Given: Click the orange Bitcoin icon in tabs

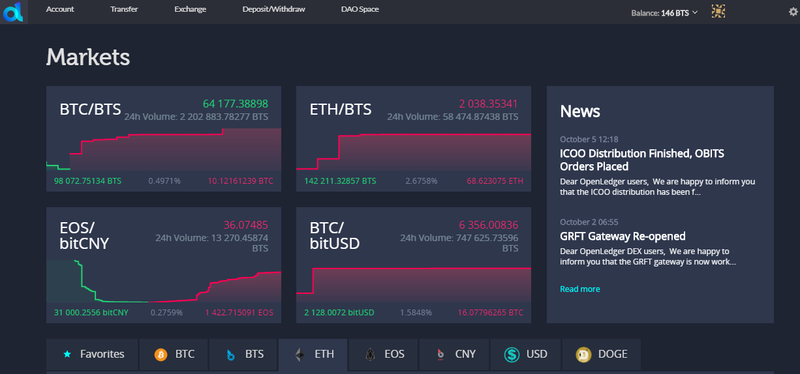Looking at the screenshot, I should pos(161,354).
